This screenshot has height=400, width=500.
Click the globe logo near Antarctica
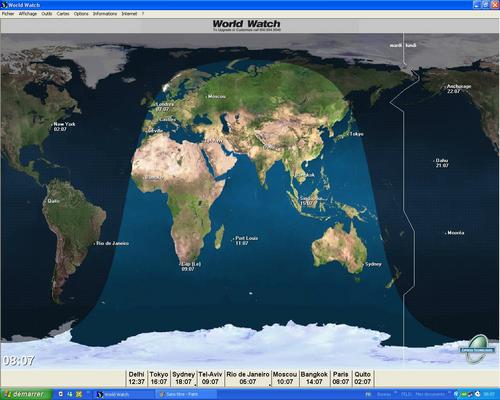pos(478,348)
